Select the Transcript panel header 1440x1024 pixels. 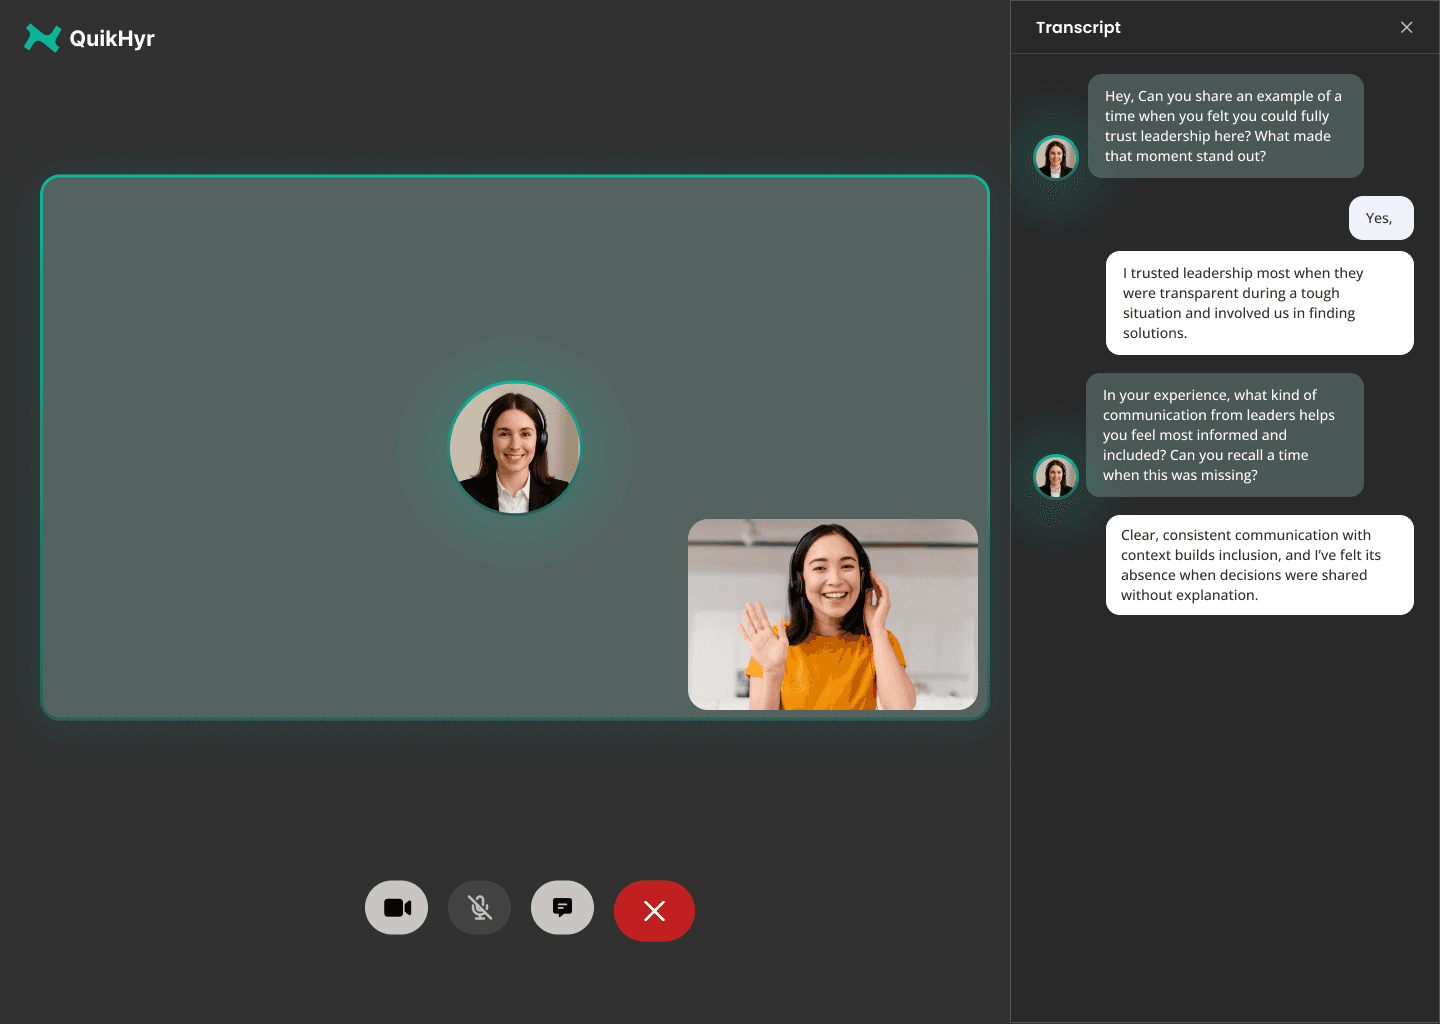click(x=1079, y=27)
